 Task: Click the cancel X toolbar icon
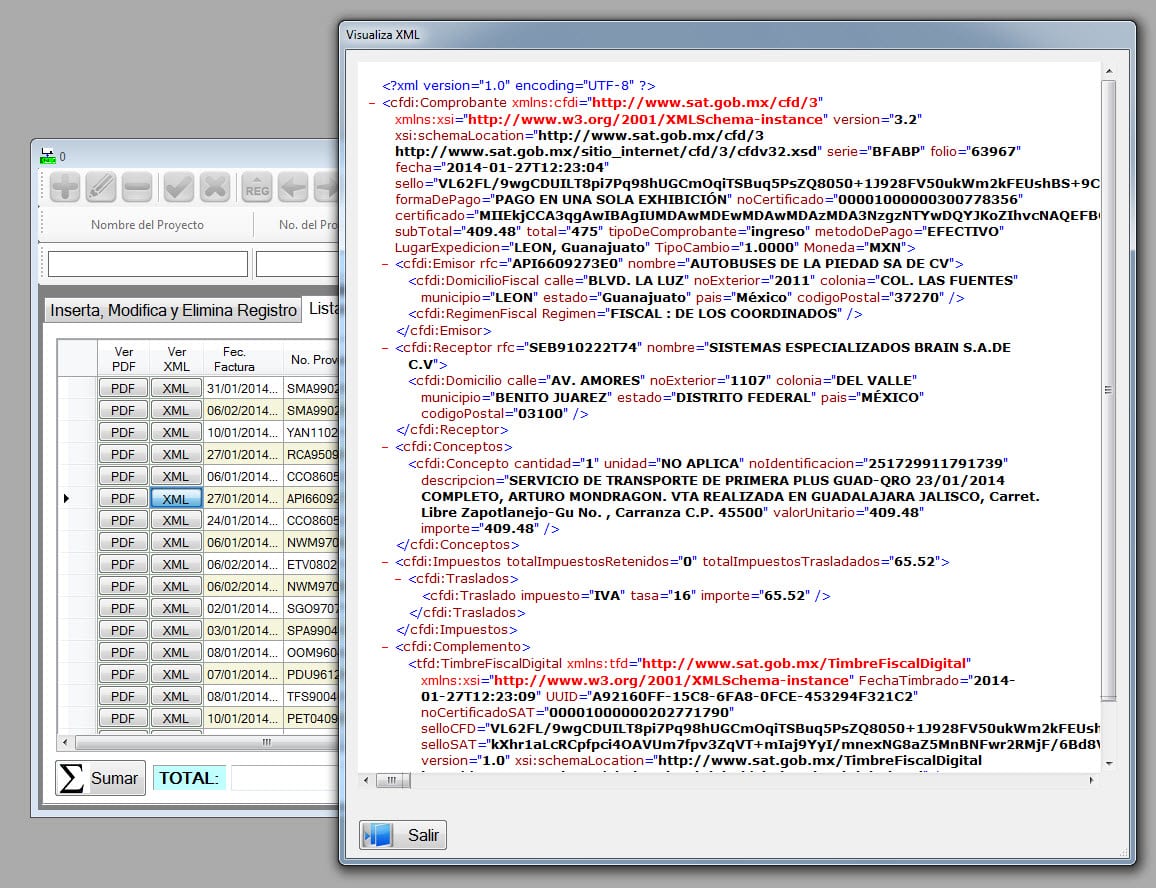(215, 187)
